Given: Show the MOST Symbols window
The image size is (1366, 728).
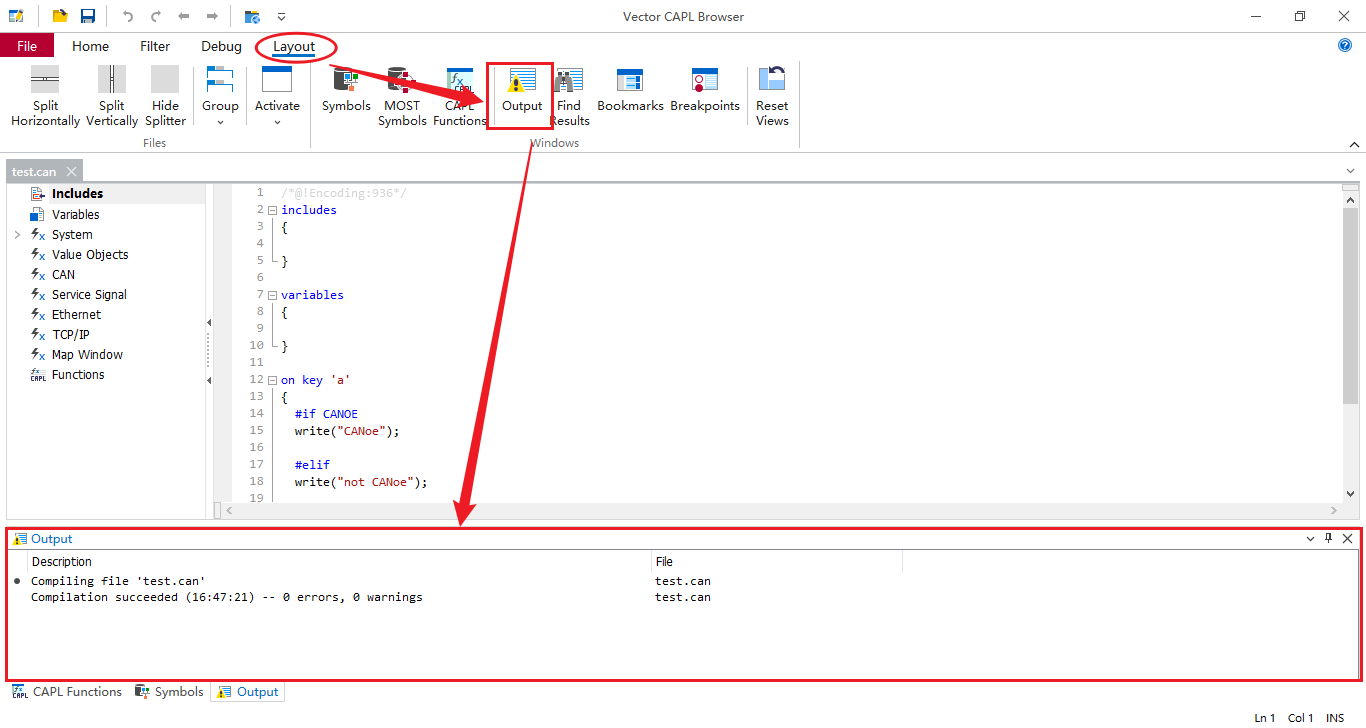Looking at the screenshot, I should click(x=402, y=96).
